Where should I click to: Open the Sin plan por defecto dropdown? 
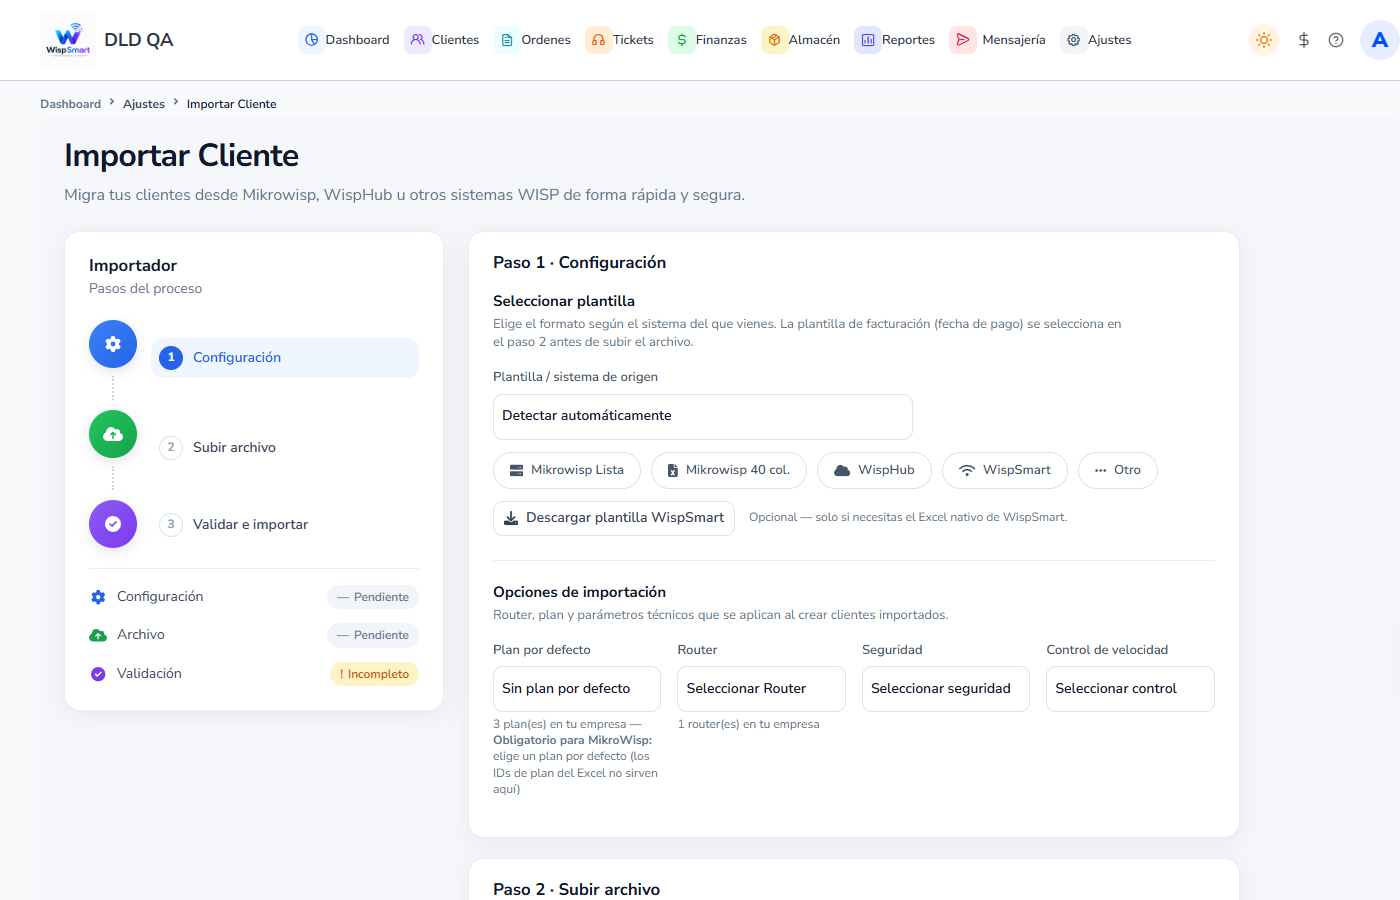pyautogui.click(x=577, y=689)
